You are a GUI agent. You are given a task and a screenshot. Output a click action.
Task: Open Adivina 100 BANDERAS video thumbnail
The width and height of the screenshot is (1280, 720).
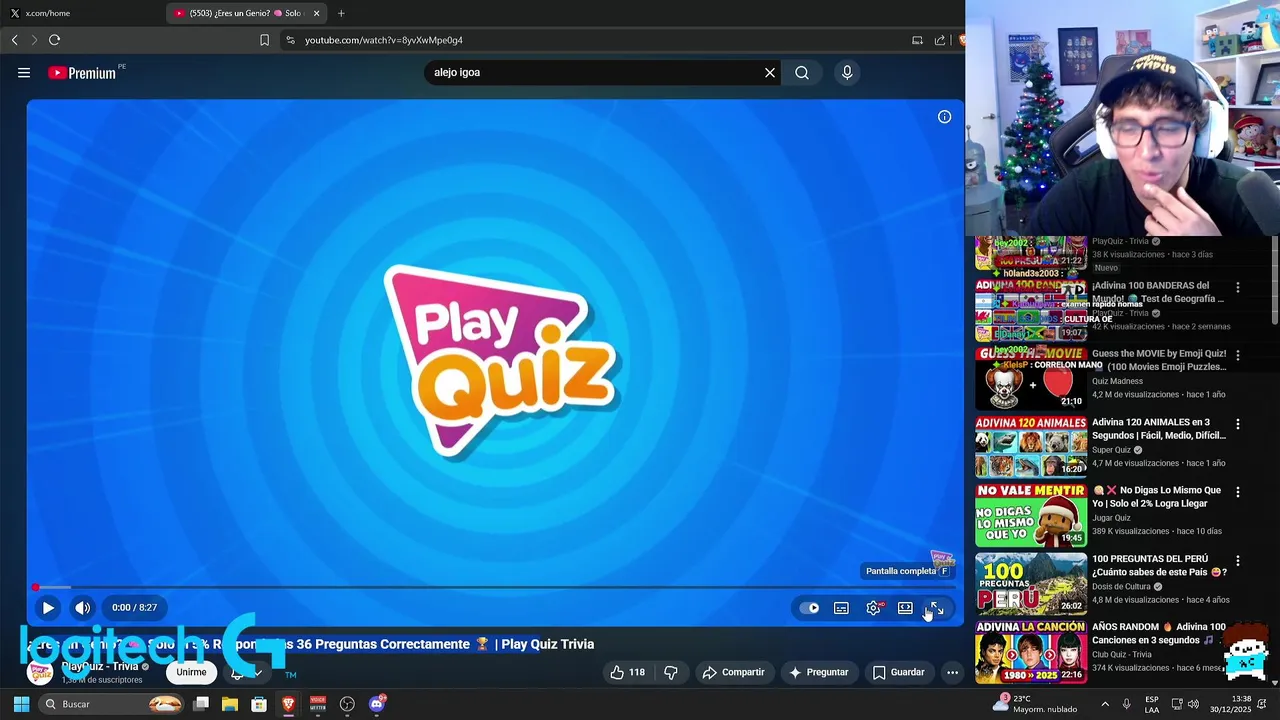(x=1031, y=310)
